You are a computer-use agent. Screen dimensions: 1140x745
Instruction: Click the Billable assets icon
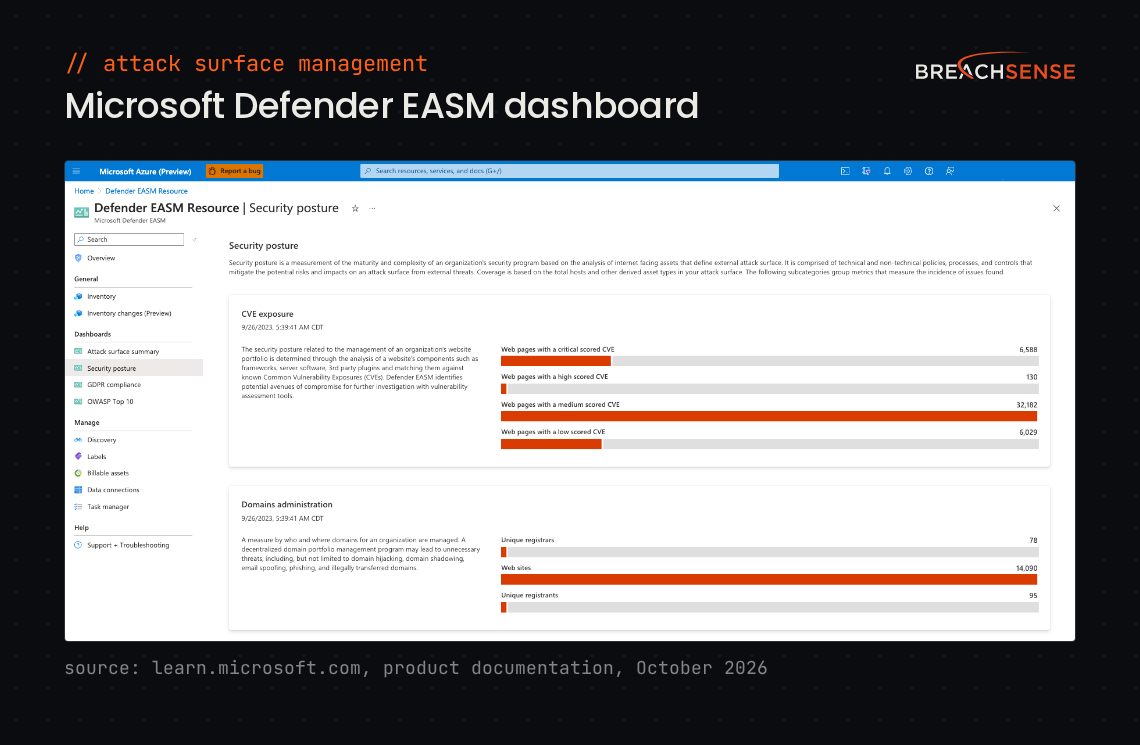(x=78, y=473)
